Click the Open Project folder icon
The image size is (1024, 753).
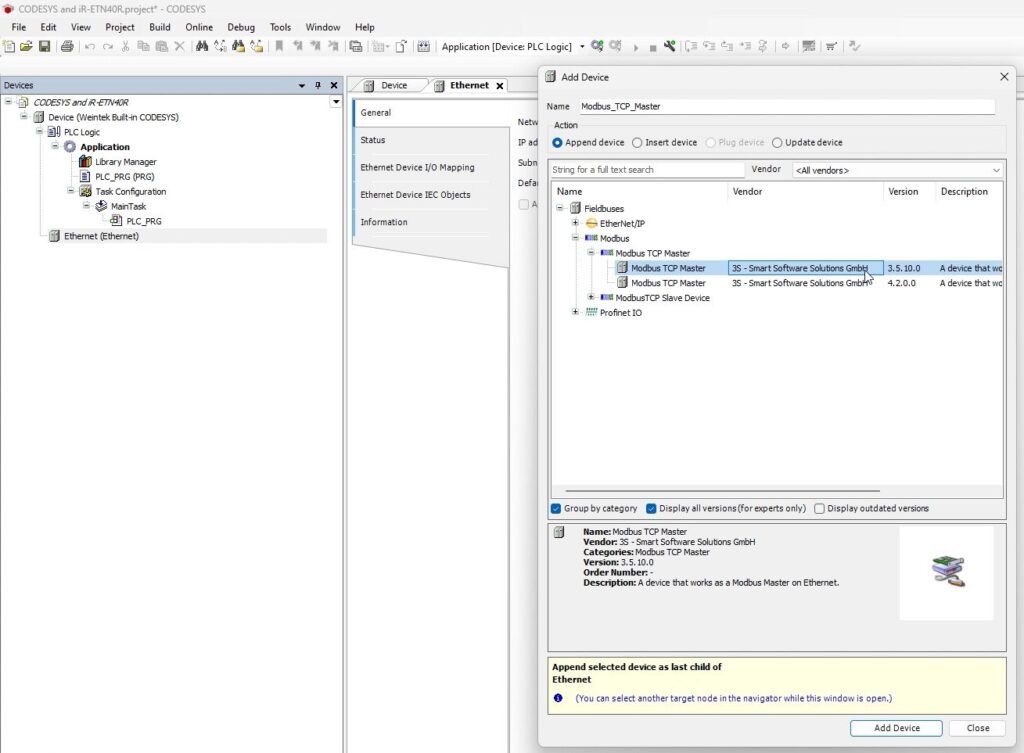[x=26, y=46]
